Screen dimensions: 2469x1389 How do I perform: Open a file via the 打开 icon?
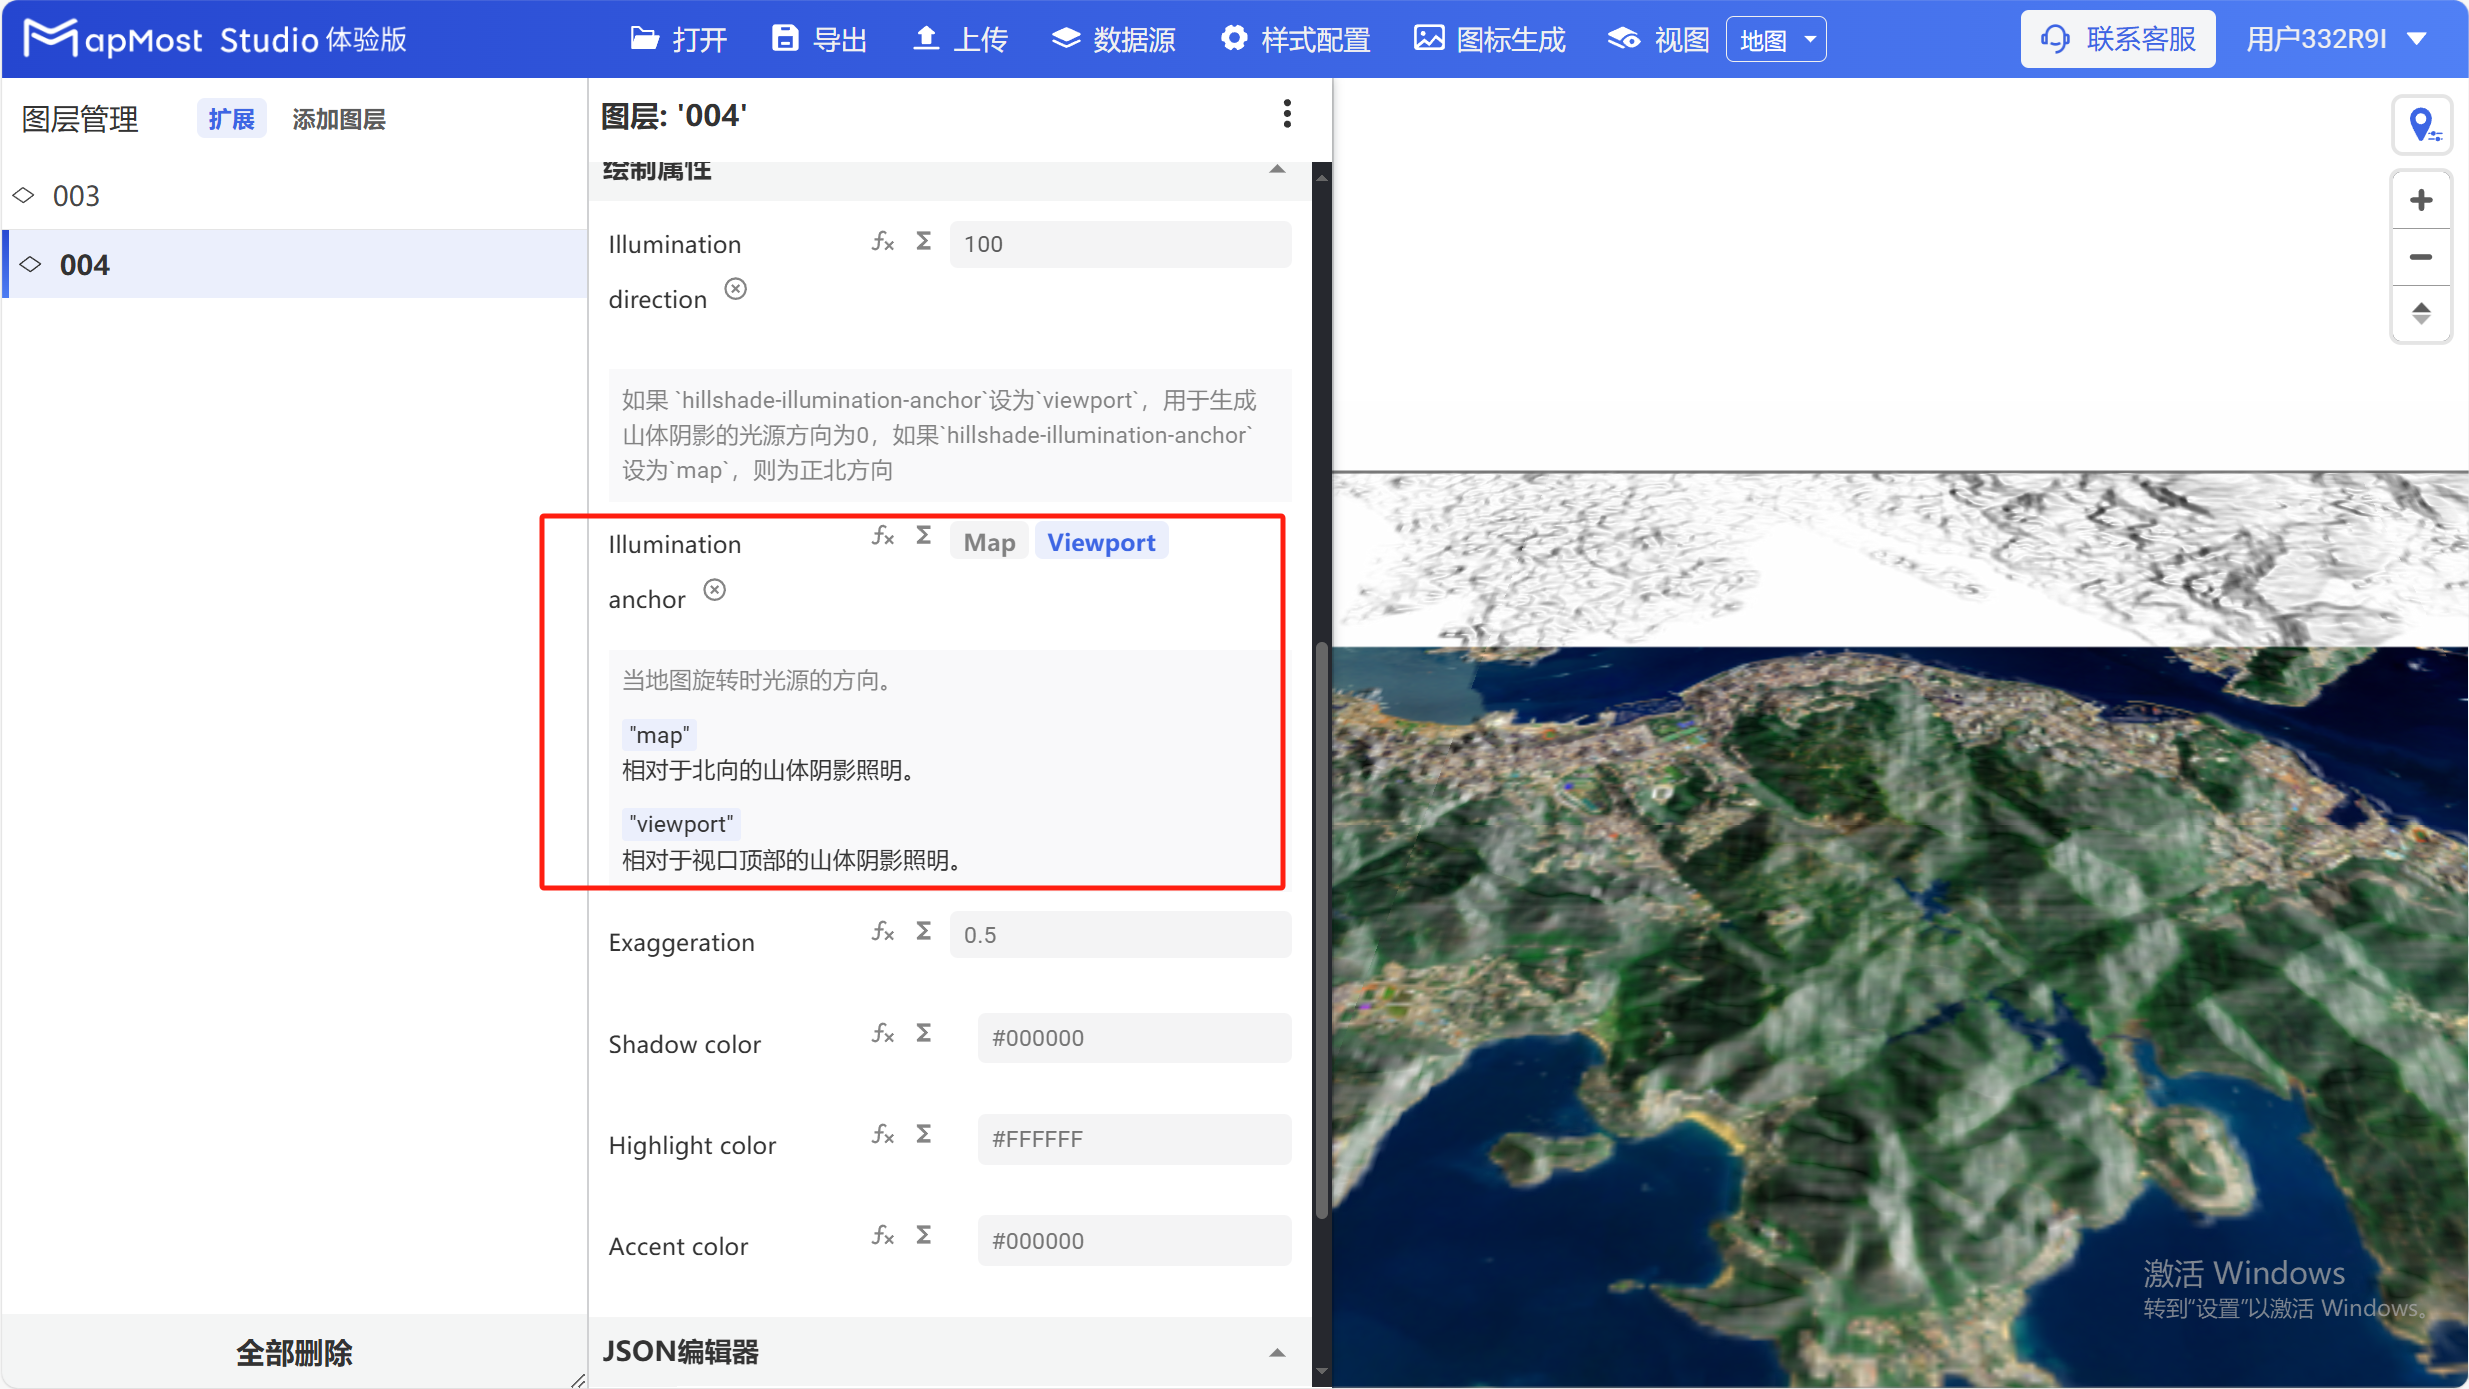(643, 38)
